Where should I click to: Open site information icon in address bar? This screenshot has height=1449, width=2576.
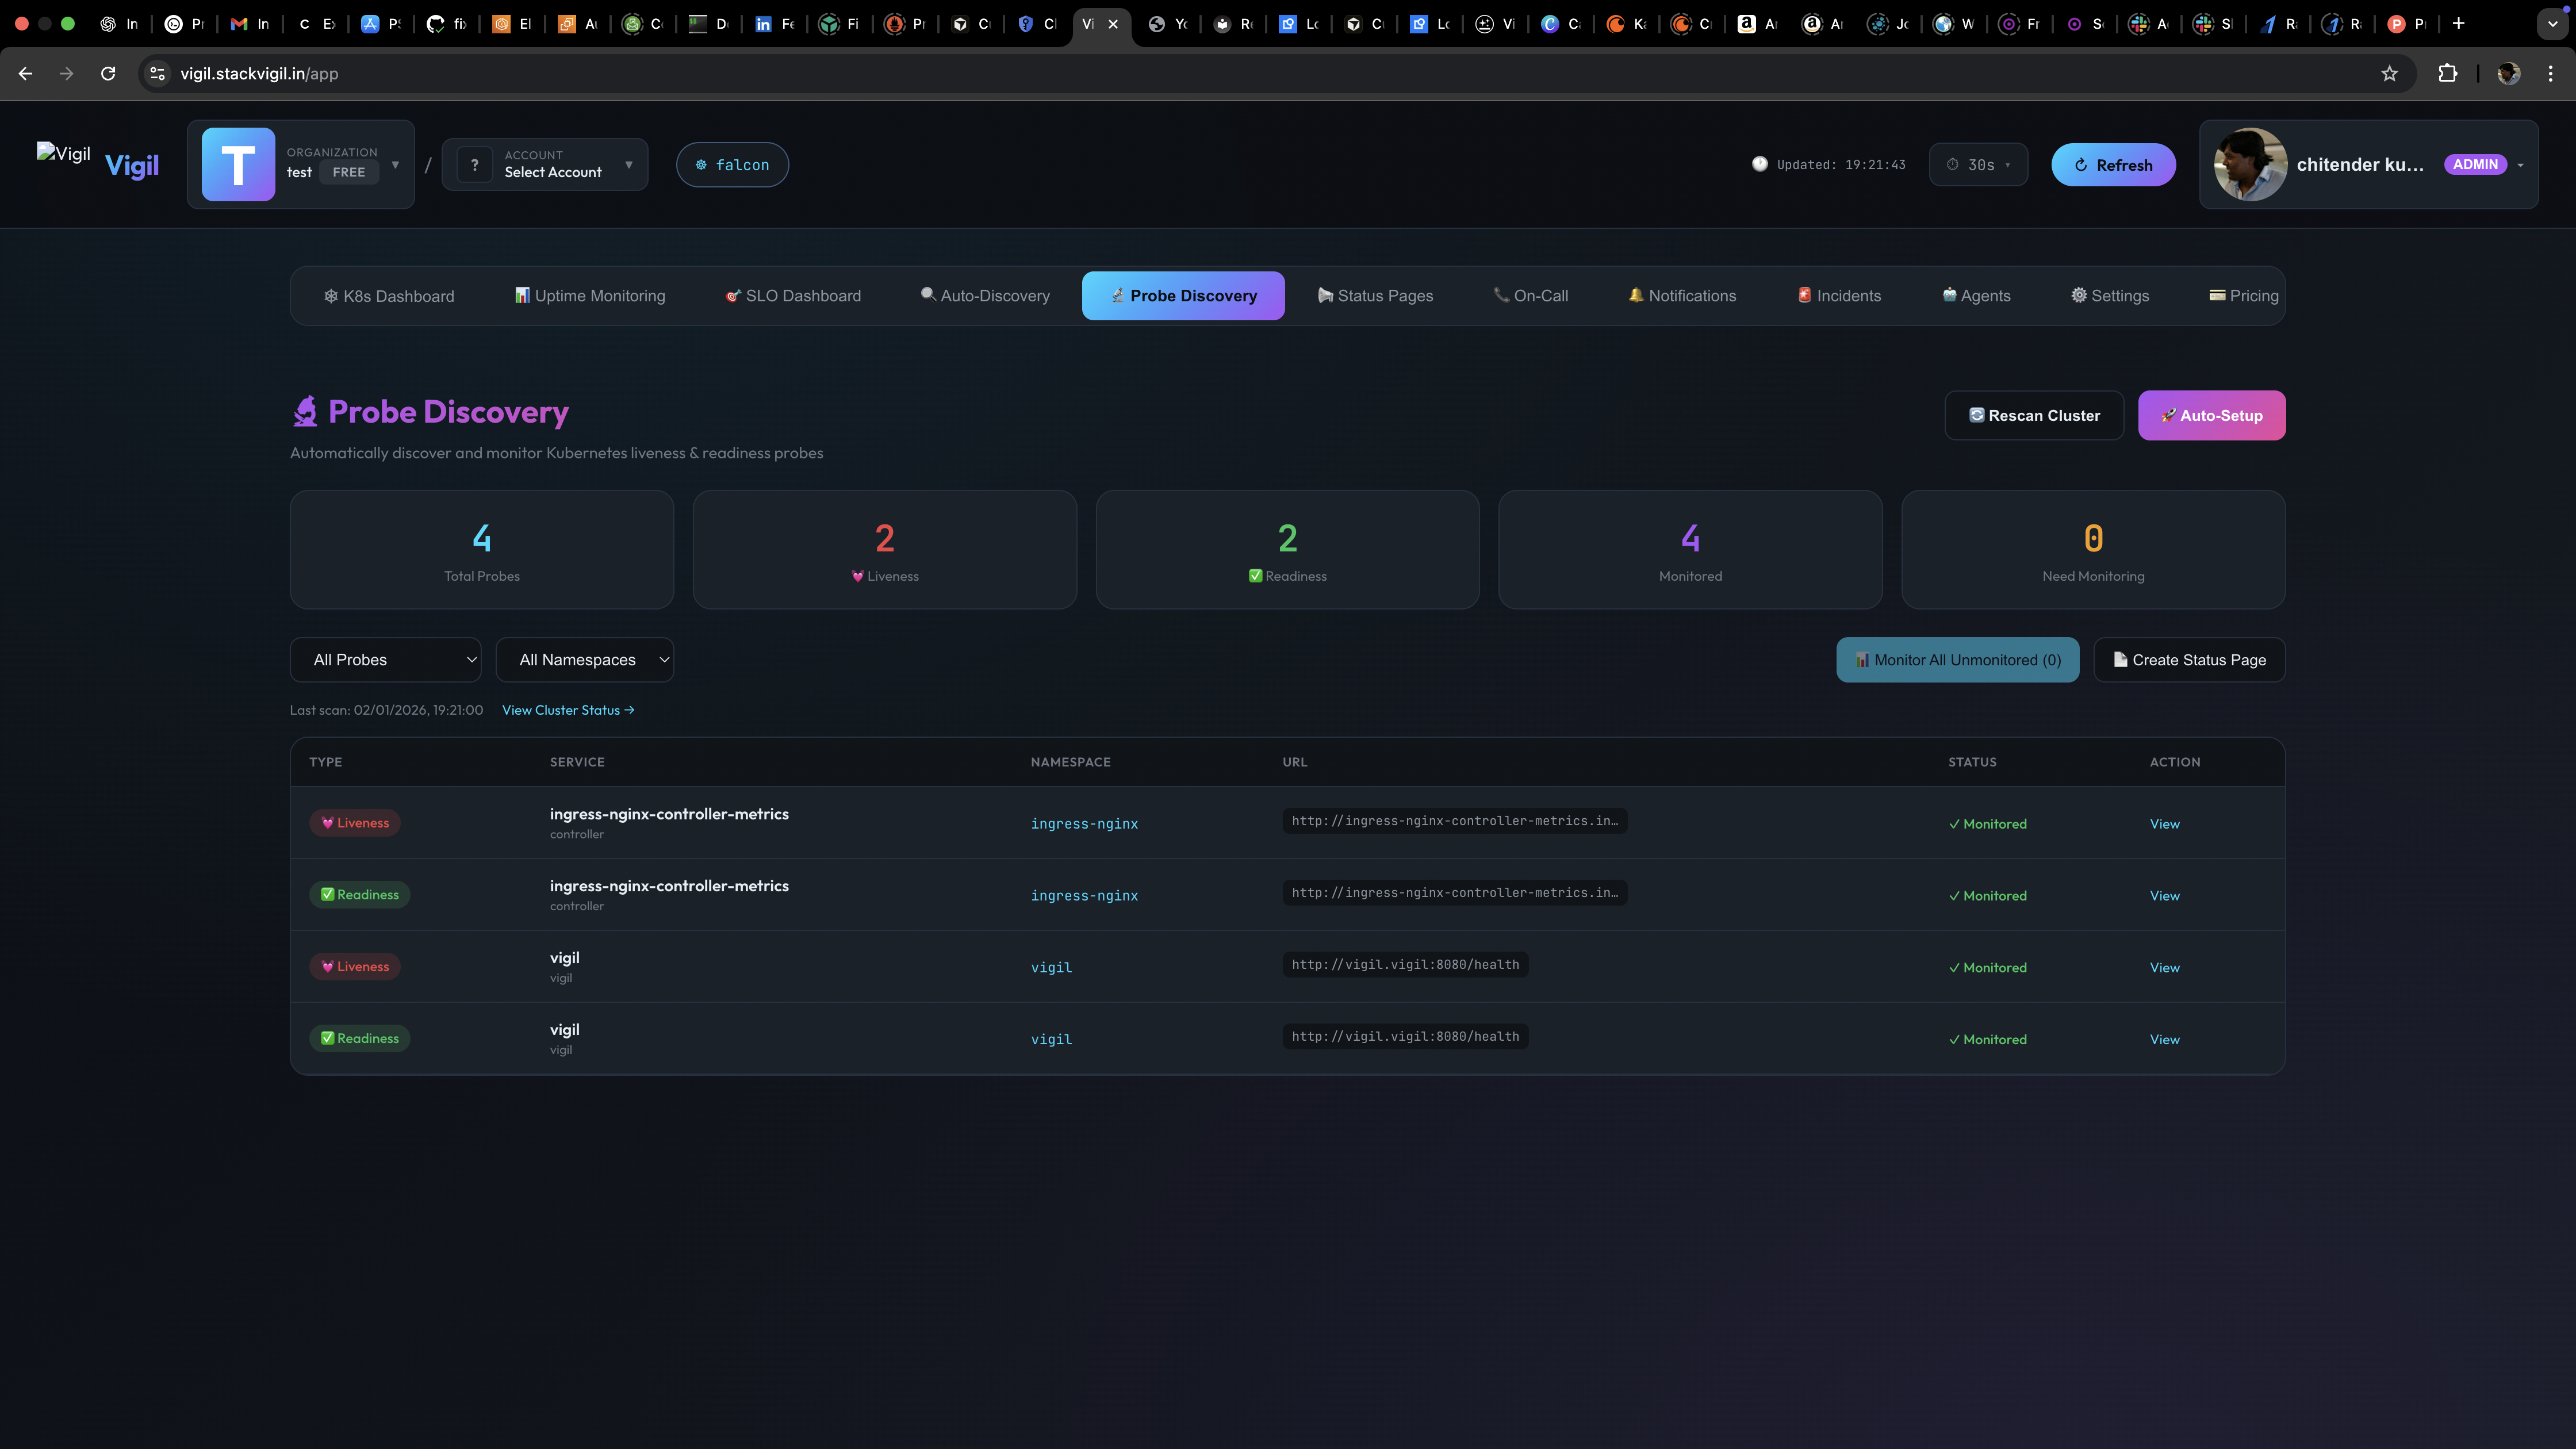pos(157,73)
